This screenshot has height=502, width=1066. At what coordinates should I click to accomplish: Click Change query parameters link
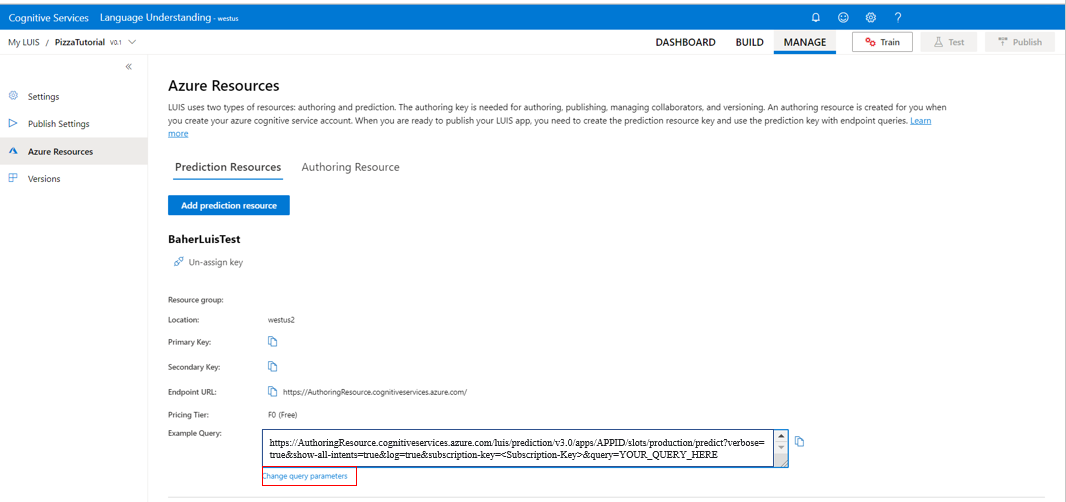tap(305, 476)
